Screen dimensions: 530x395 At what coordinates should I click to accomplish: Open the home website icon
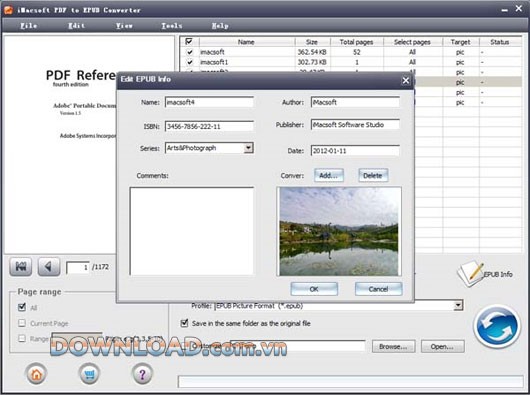(x=36, y=374)
